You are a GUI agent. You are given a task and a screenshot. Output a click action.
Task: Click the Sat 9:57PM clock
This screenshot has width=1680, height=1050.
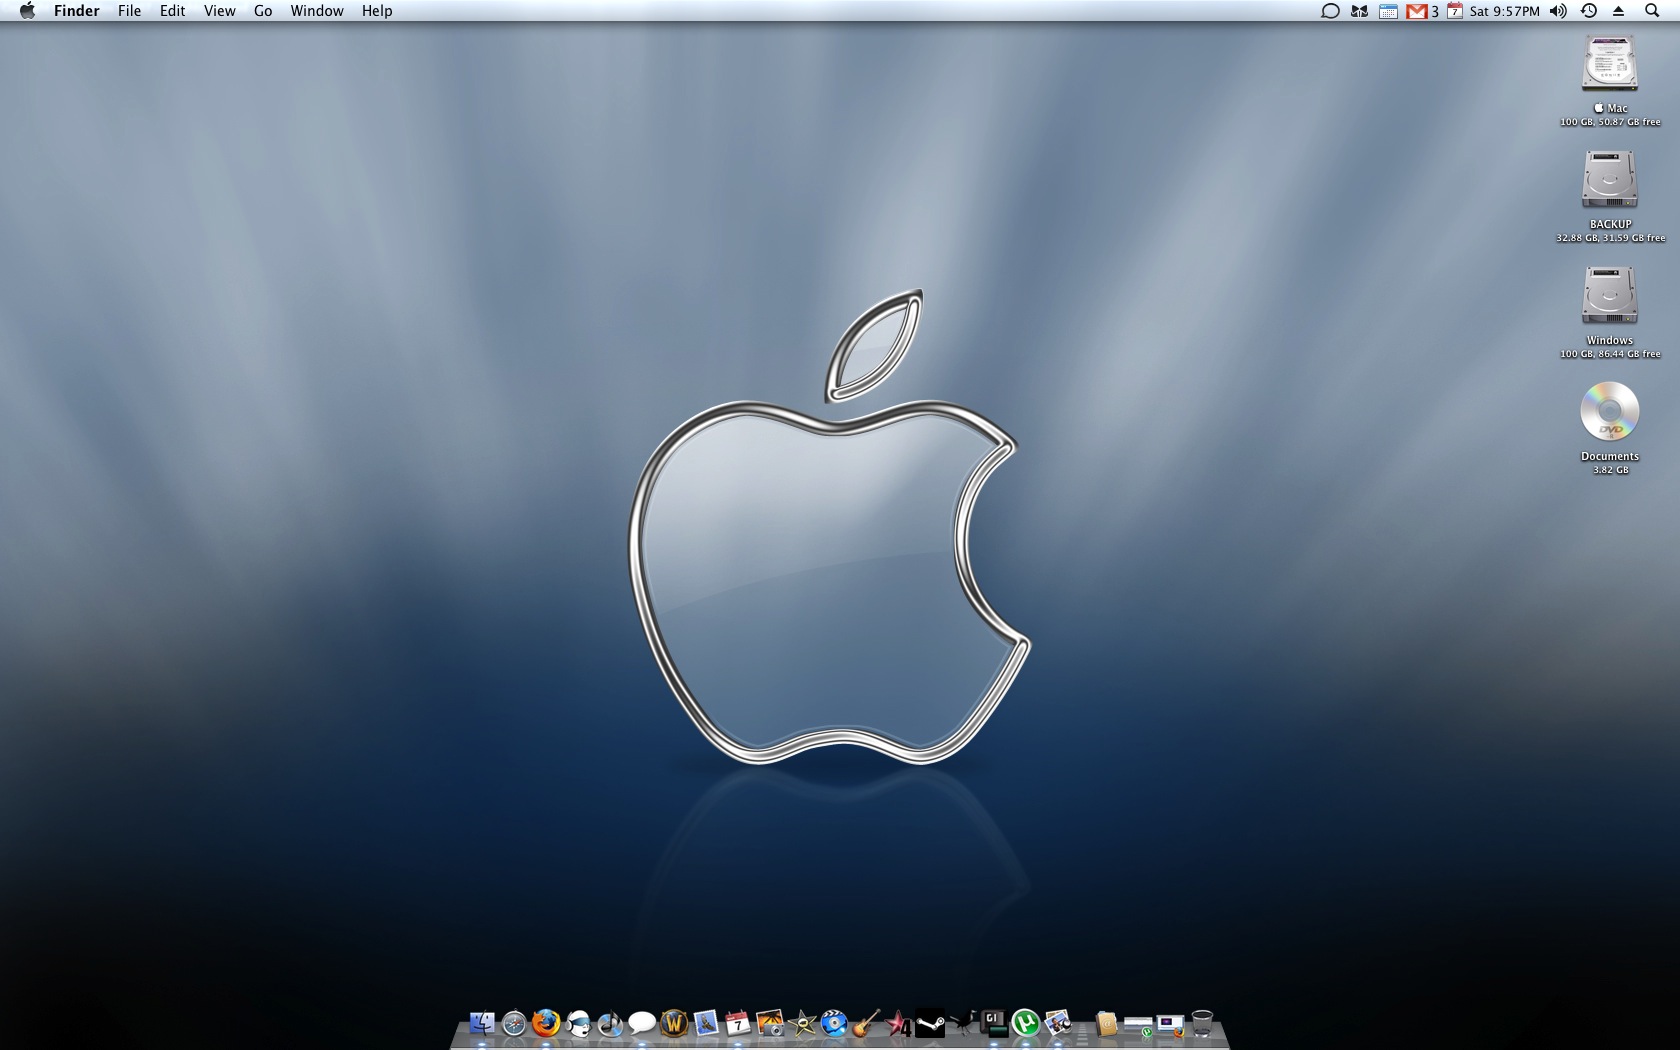coord(1504,11)
